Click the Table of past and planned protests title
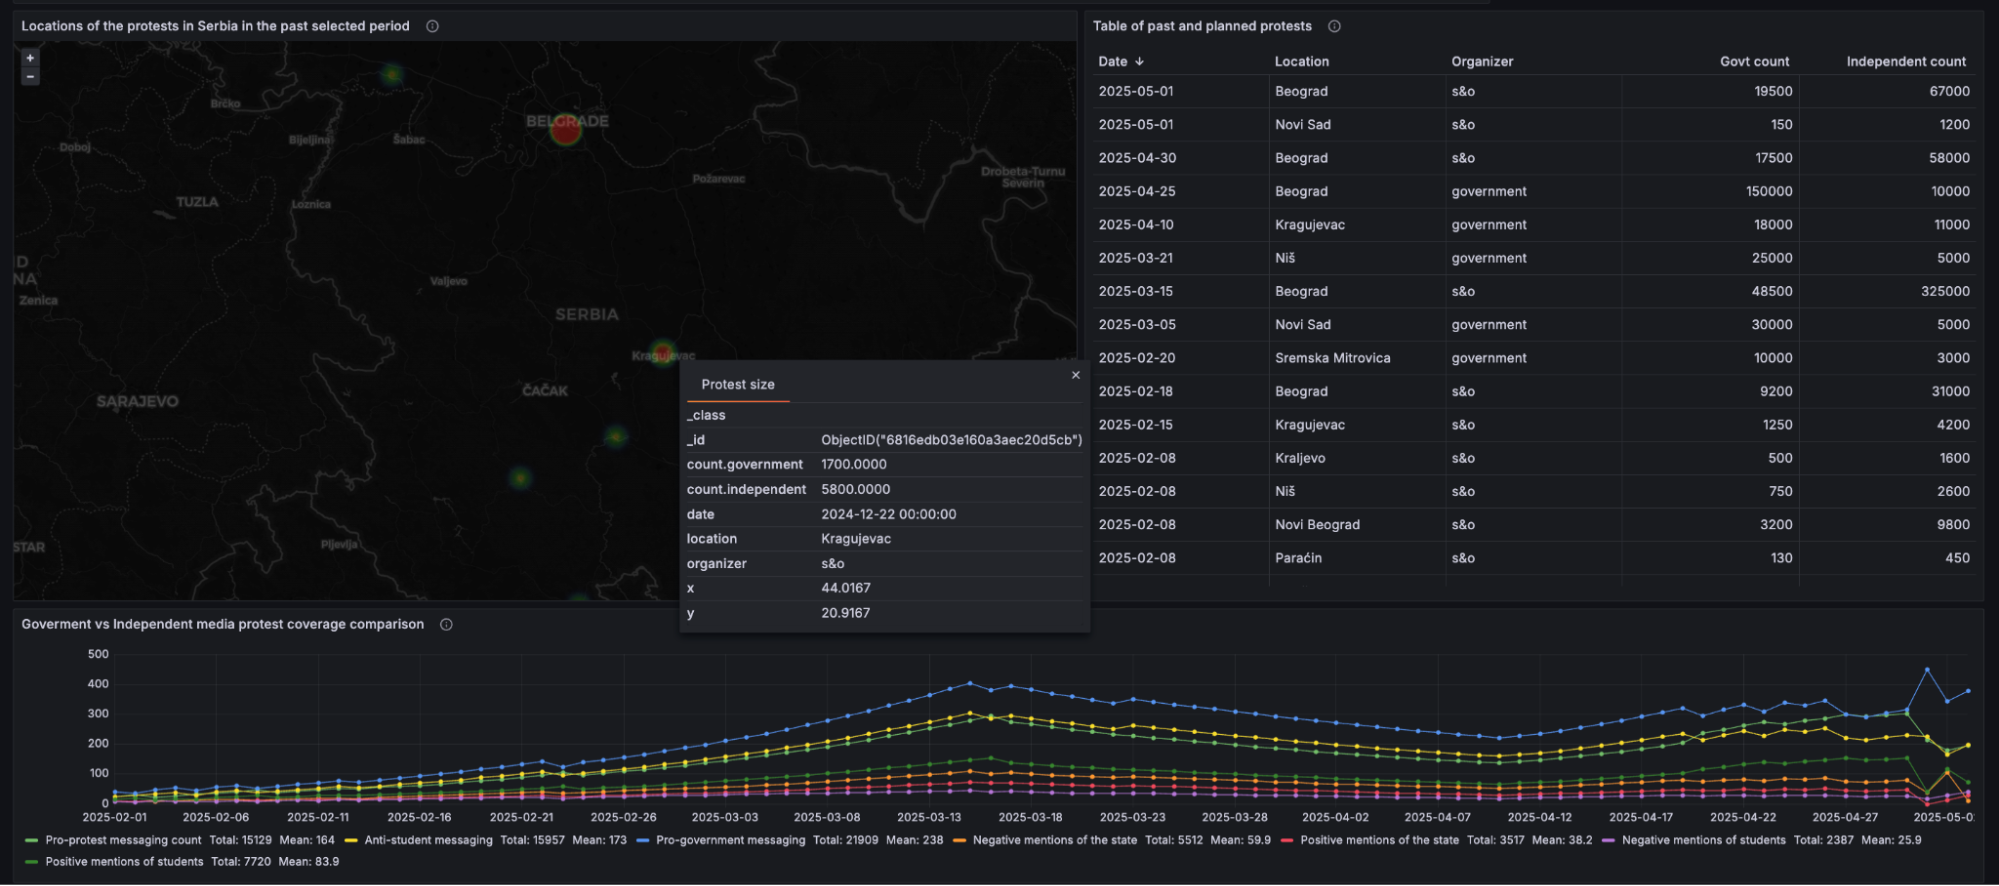Screen dimensions: 1999x886 pos(1202,26)
